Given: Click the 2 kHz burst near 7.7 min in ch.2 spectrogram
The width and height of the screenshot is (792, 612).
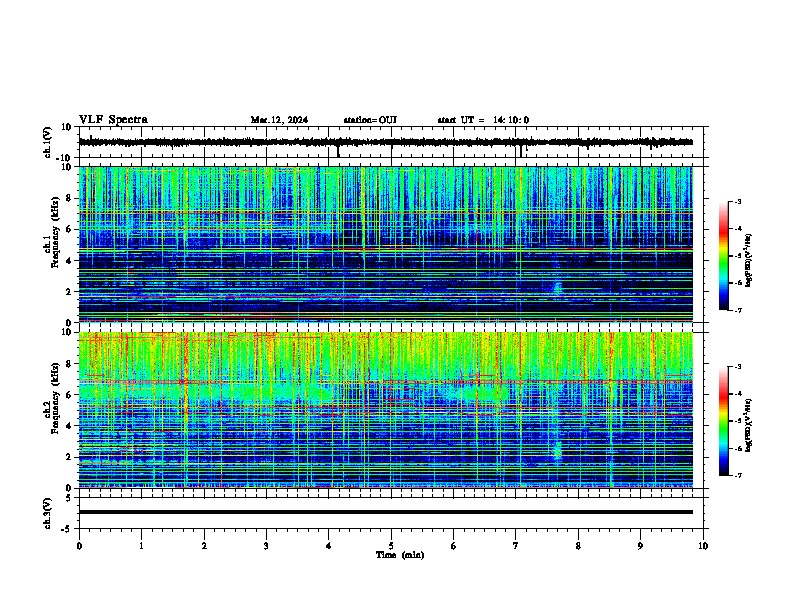Looking at the screenshot, I should click(x=558, y=450).
